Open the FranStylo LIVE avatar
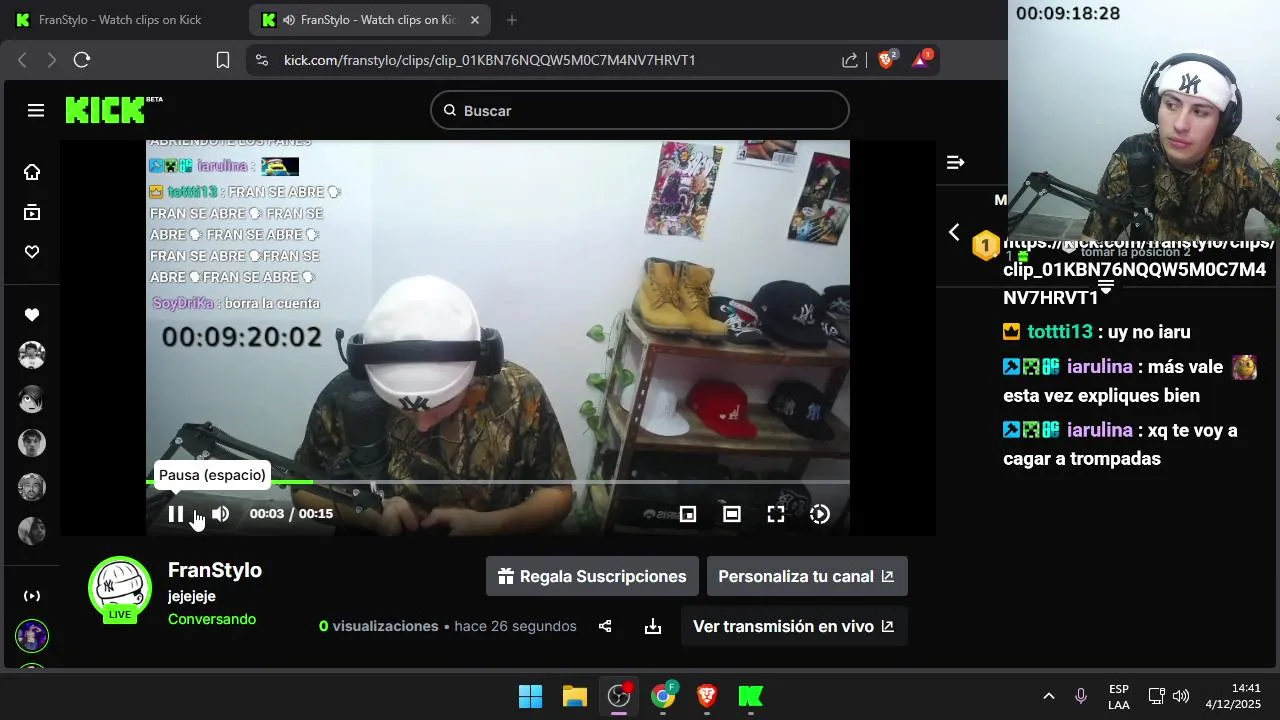The width and height of the screenshot is (1280, 720). pos(120,589)
